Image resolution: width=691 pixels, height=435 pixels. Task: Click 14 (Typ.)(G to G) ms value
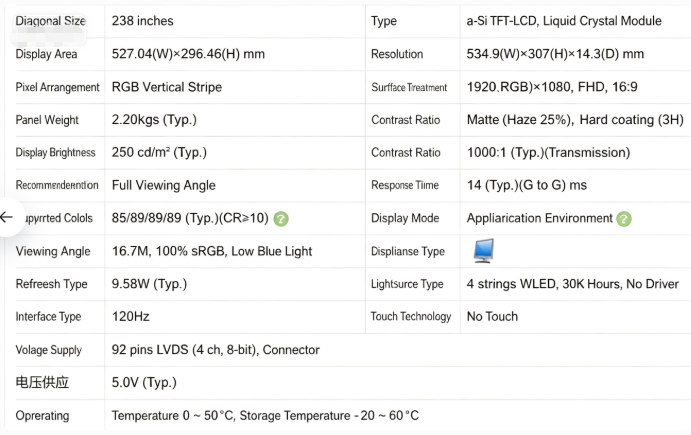pos(527,185)
